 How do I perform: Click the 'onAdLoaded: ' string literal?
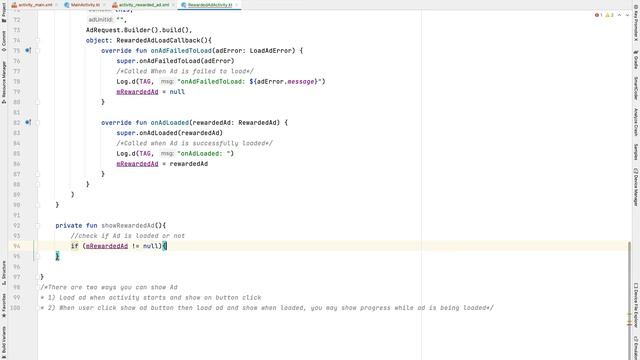(x=205, y=153)
